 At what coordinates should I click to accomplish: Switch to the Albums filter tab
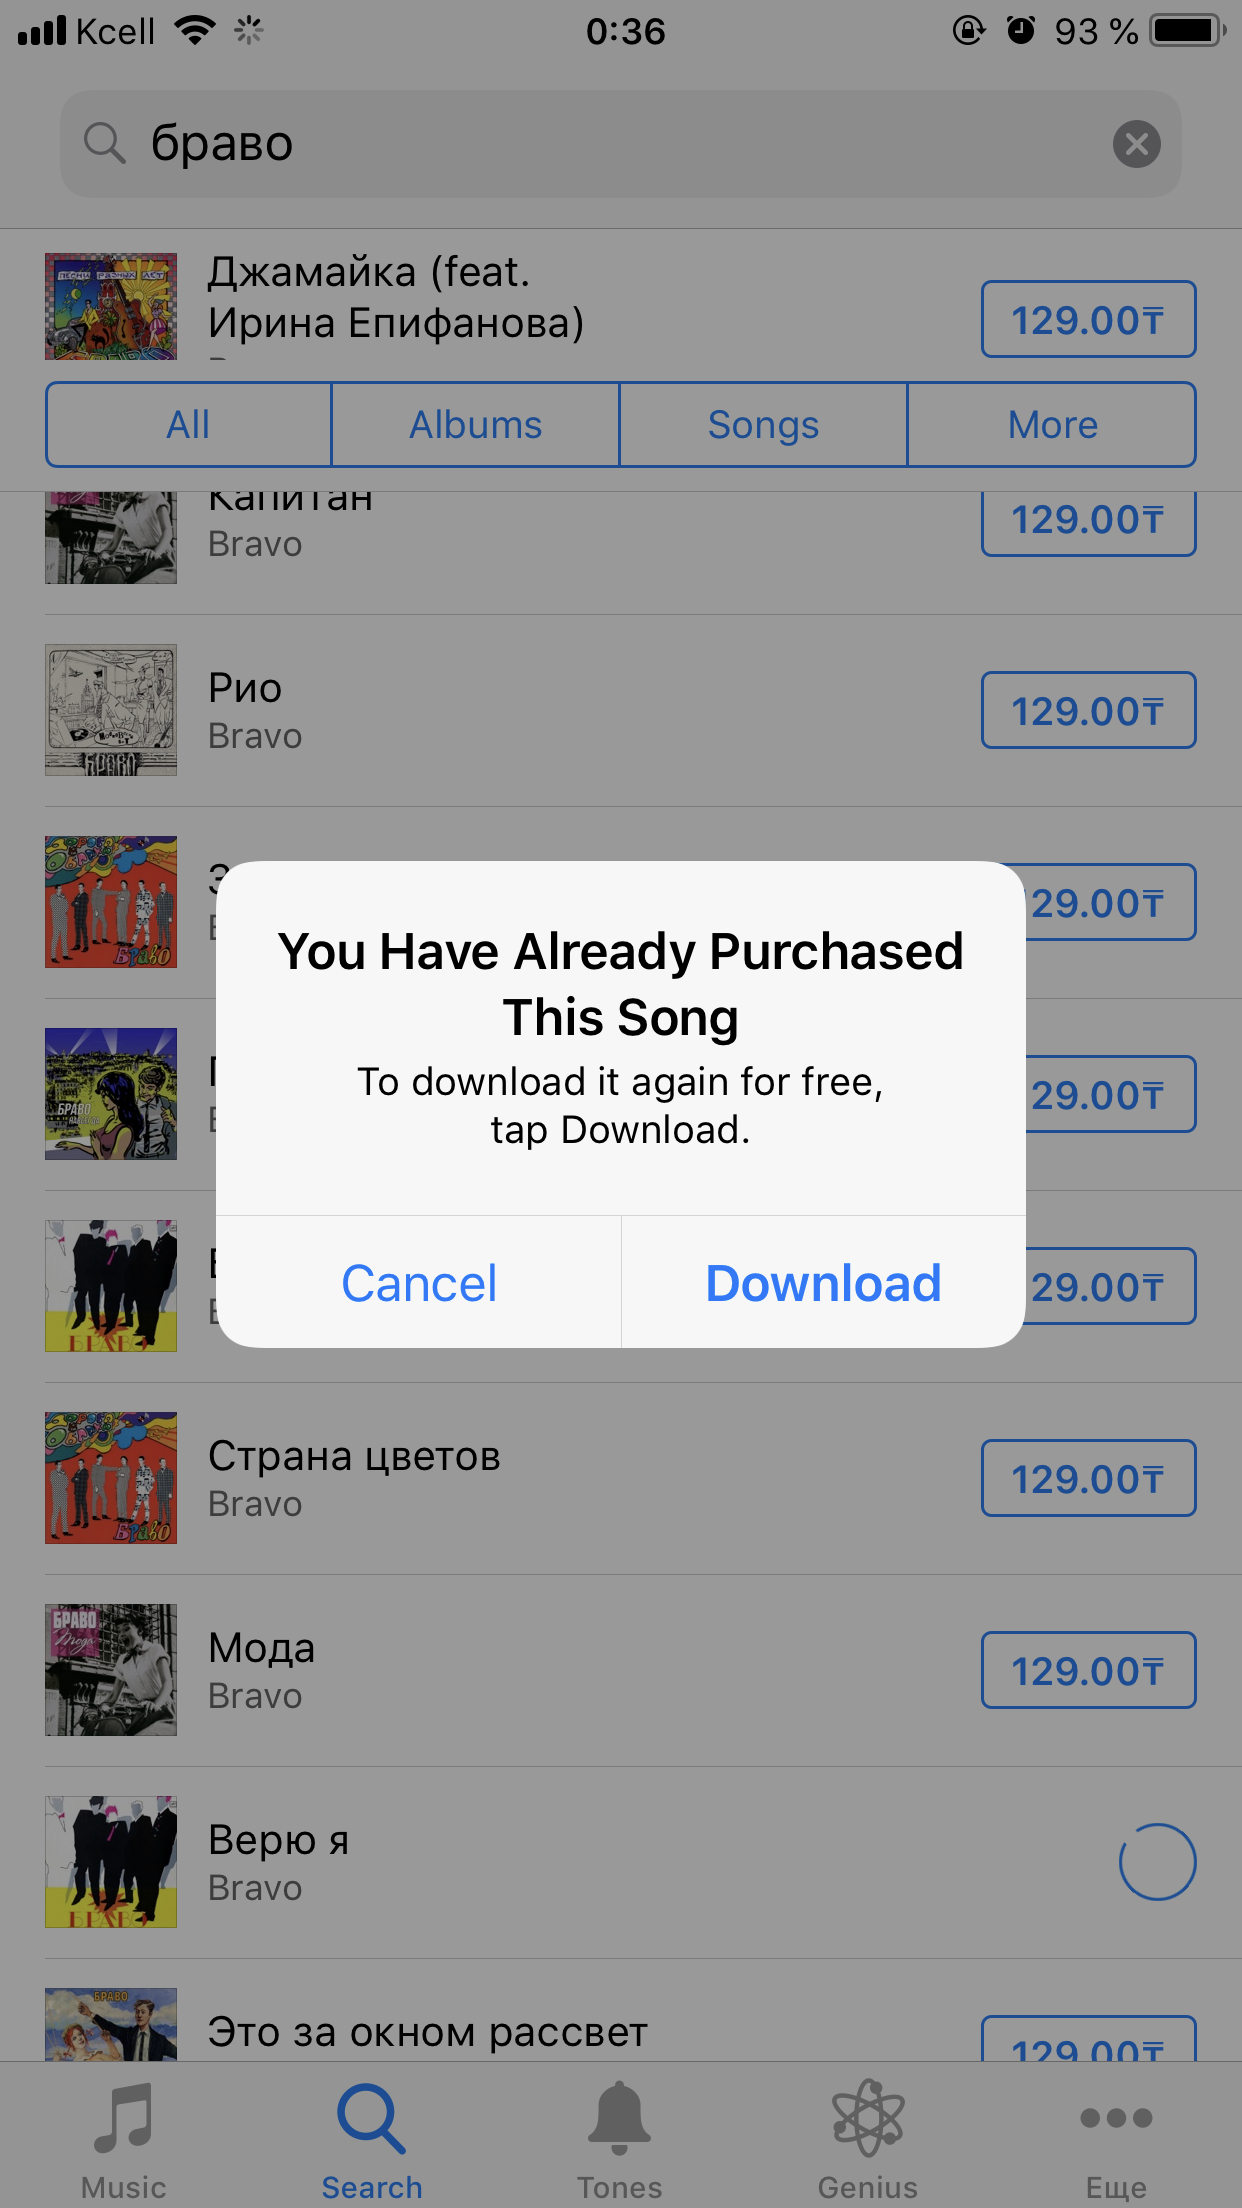[476, 425]
